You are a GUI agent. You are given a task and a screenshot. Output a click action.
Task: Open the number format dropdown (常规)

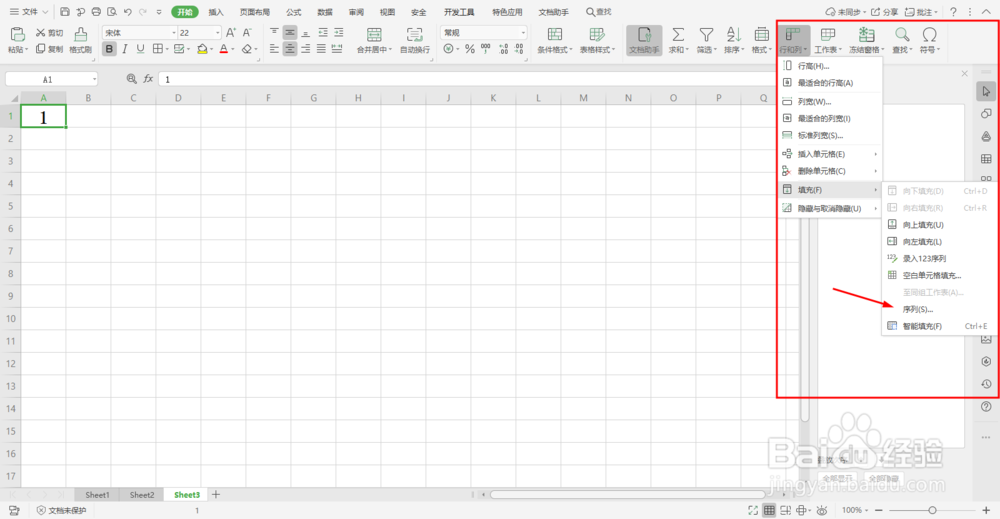click(x=523, y=33)
